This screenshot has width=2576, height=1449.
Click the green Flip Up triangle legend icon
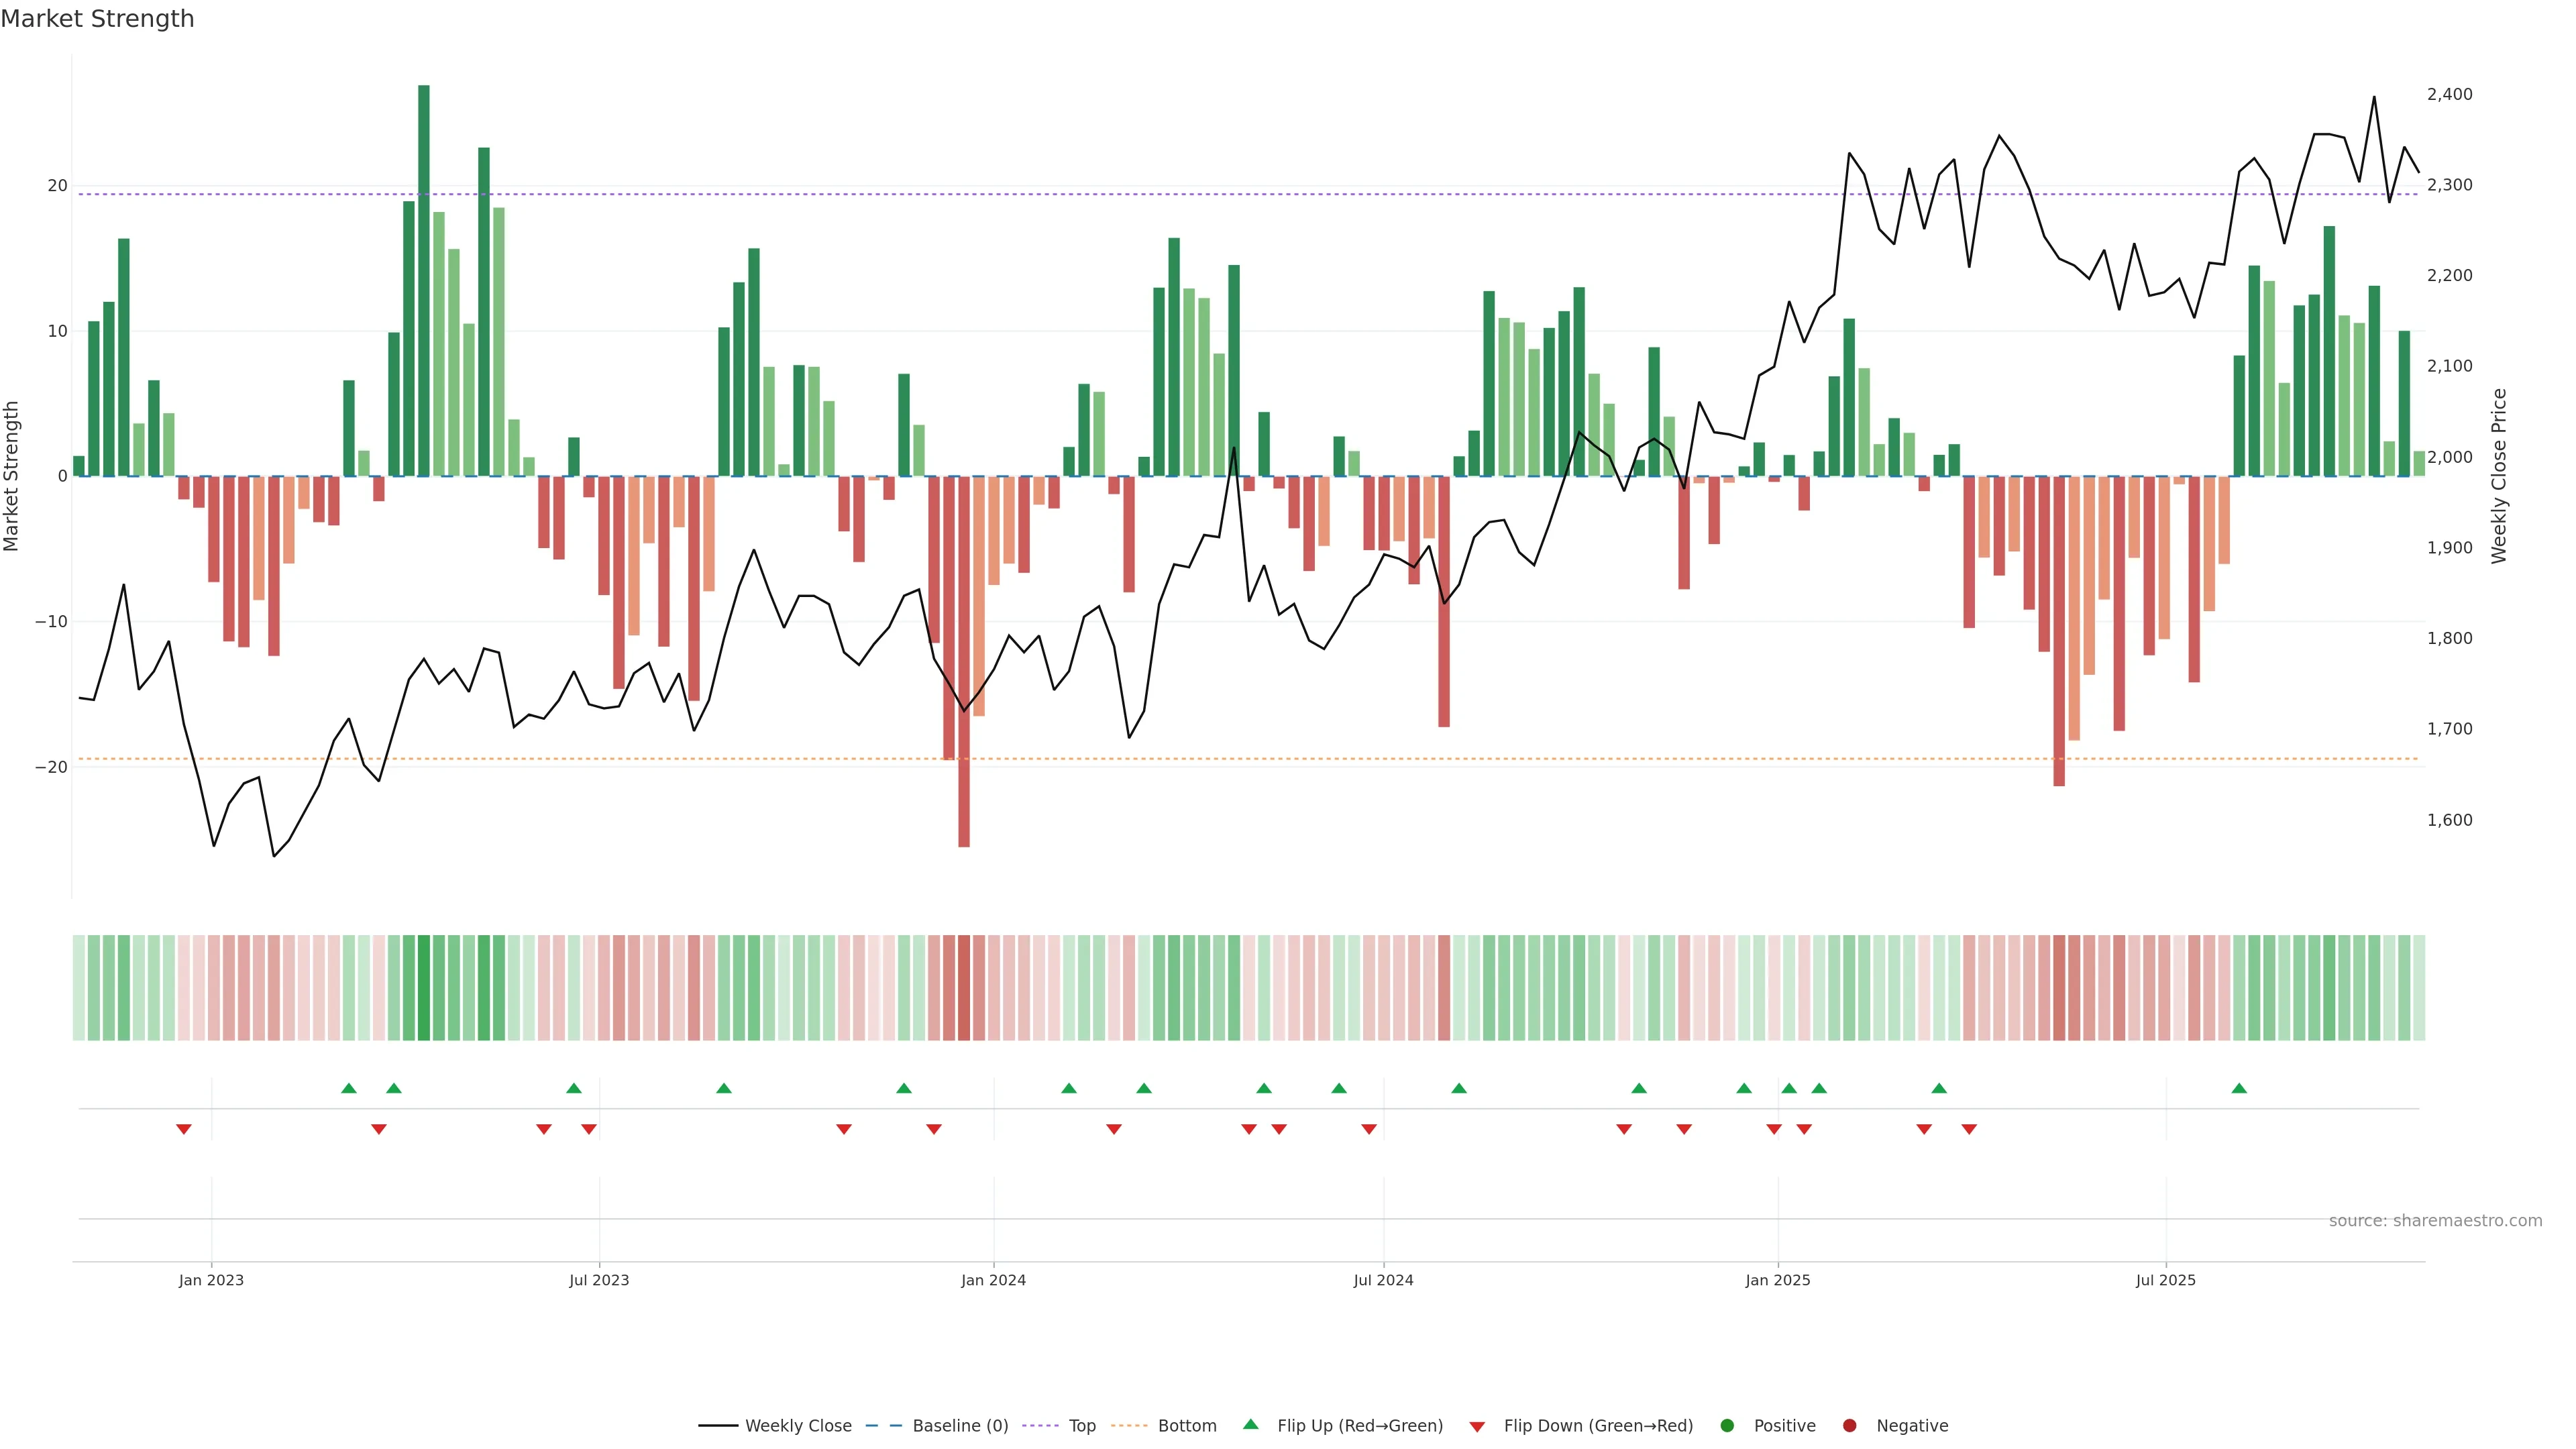pyautogui.click(x=1250, y=1425)
